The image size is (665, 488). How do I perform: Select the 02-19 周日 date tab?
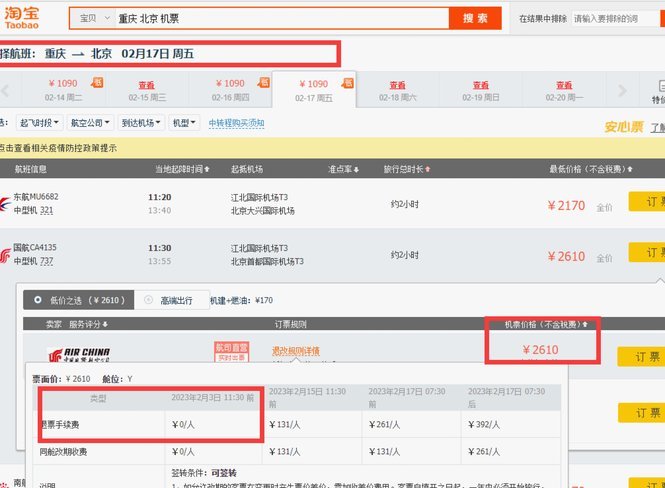[x=481, y=90]
